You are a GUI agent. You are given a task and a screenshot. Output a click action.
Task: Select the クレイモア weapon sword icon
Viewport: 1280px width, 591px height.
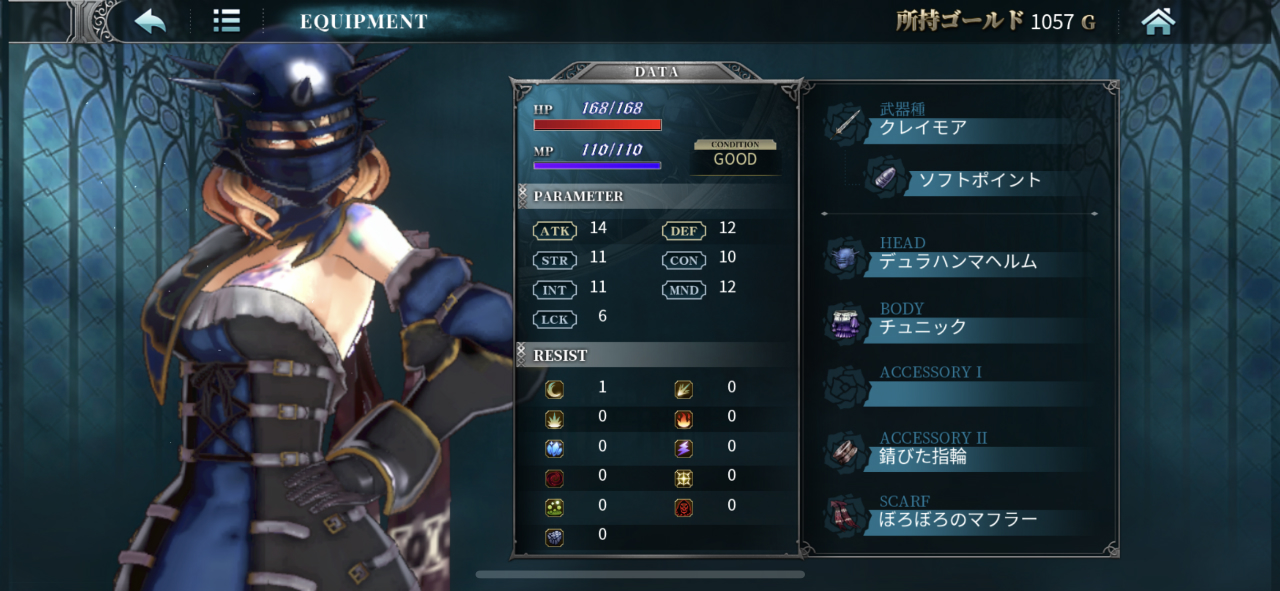point(848,122)
